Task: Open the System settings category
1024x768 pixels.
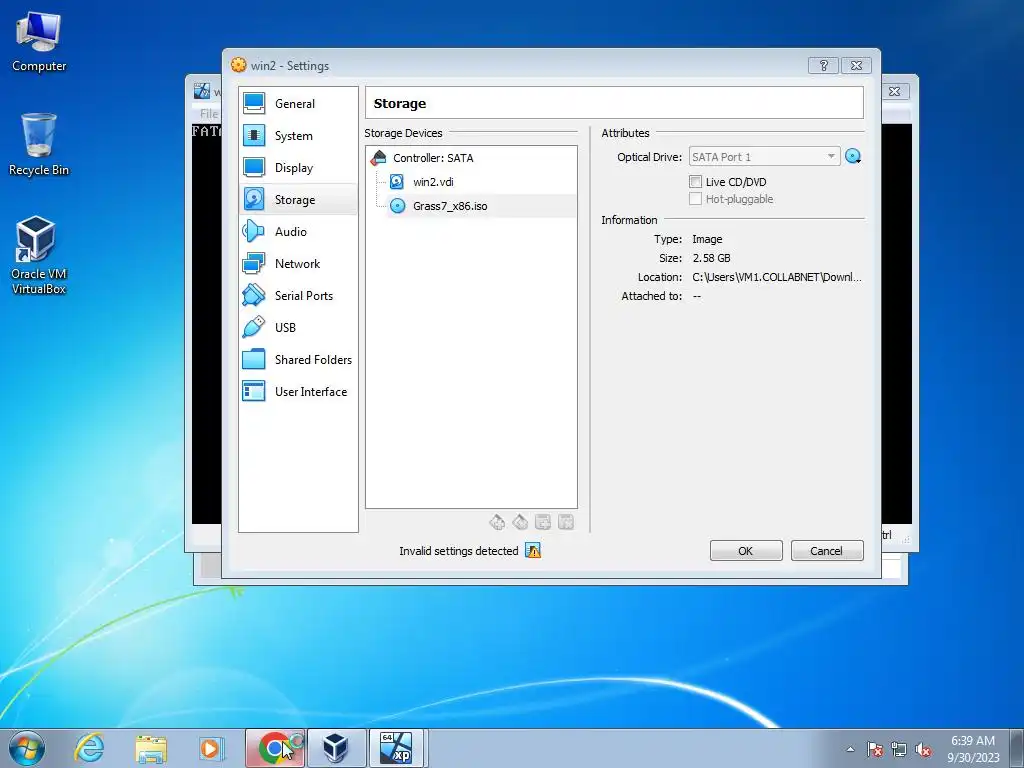Action: pos(298,136)
